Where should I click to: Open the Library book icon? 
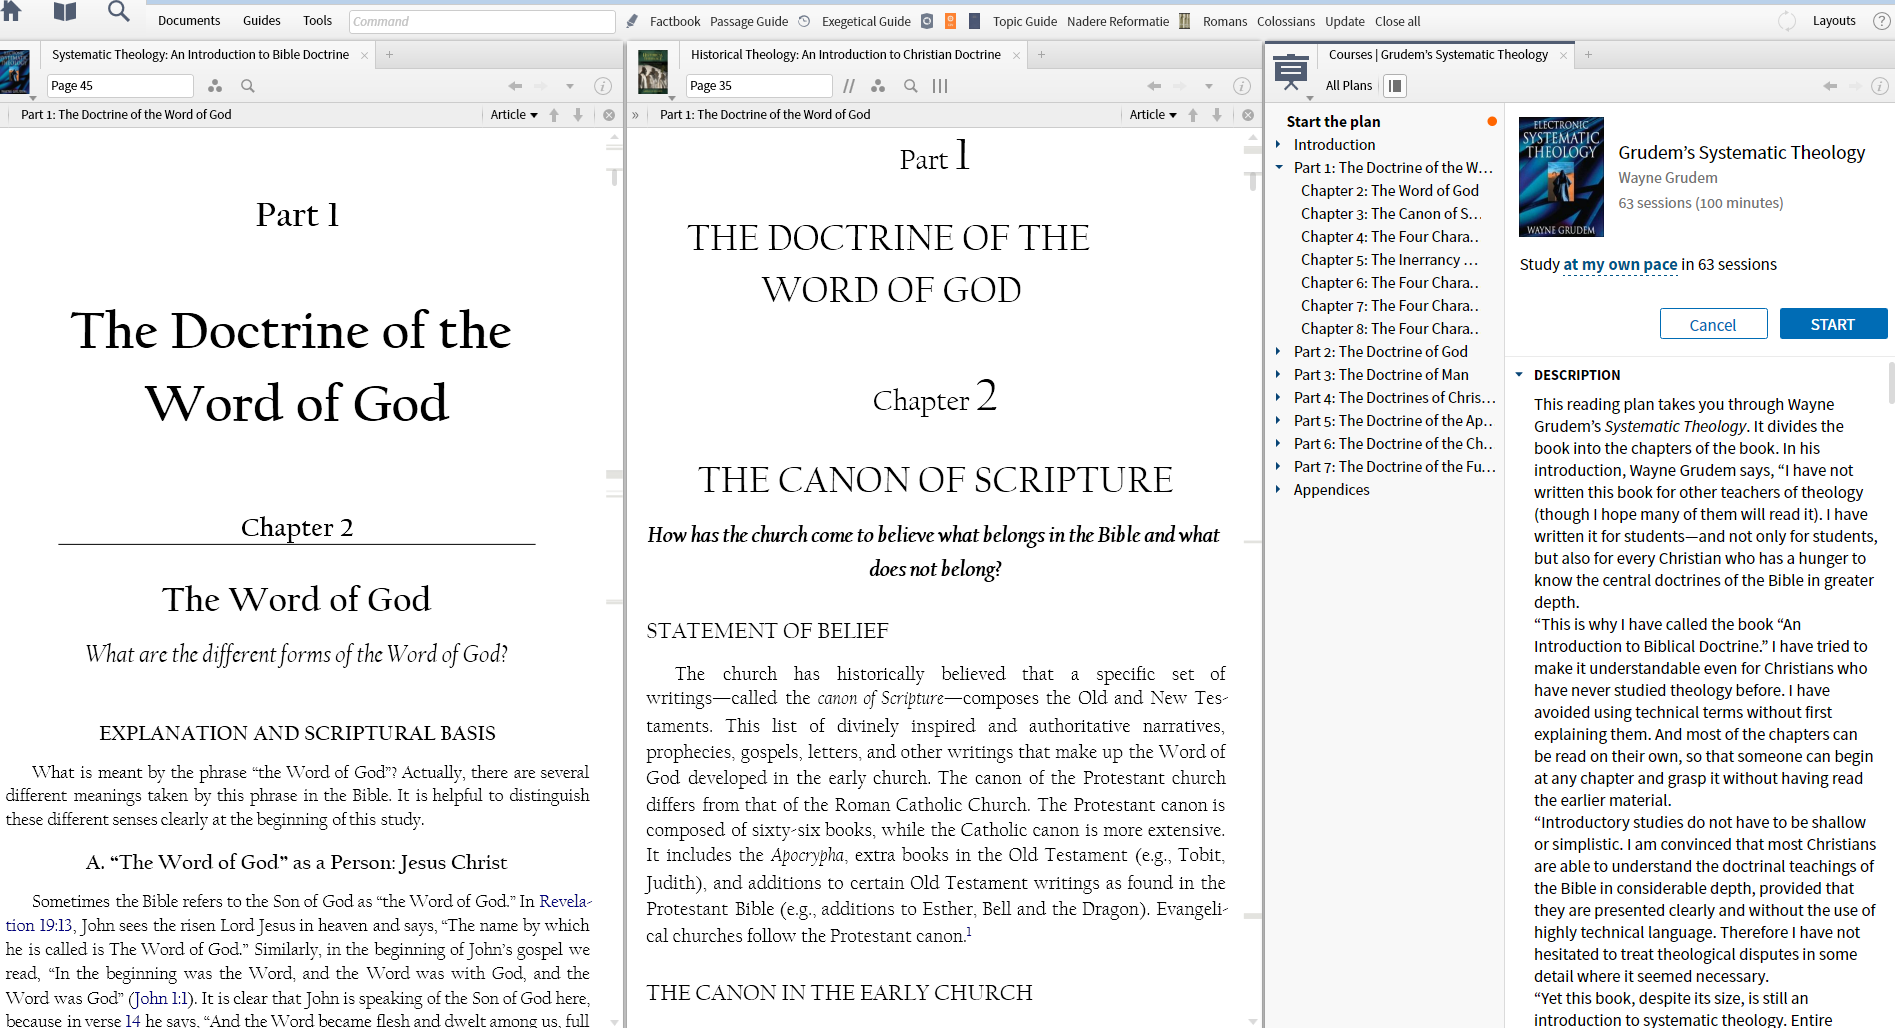pos(65,12)
